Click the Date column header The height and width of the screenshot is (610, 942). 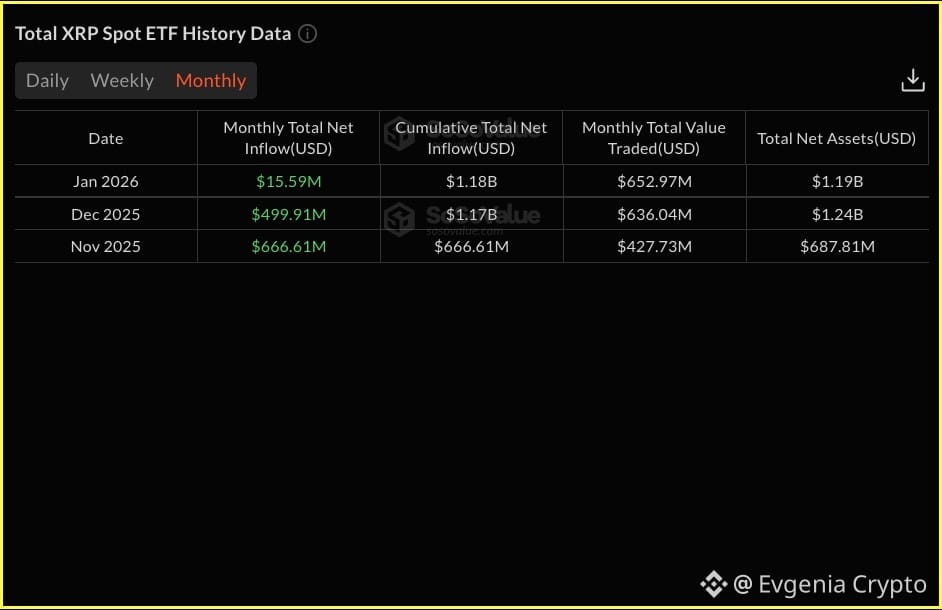click(106, 139)
